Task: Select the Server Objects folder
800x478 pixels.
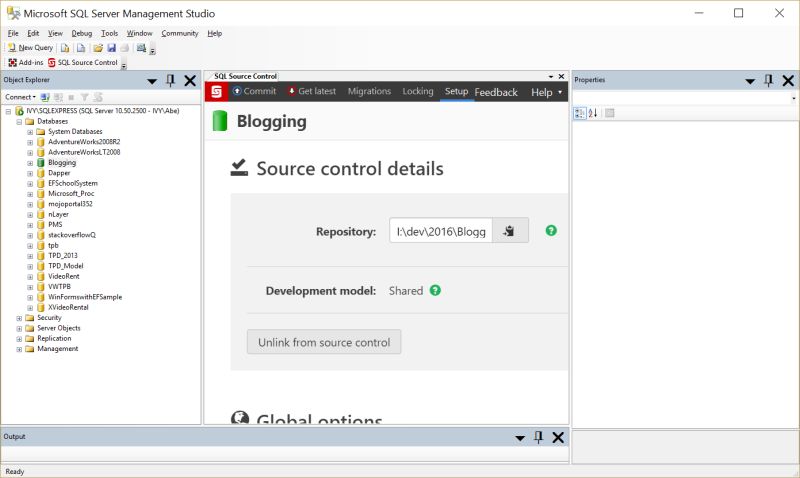Action: click(x=59, y=328)
